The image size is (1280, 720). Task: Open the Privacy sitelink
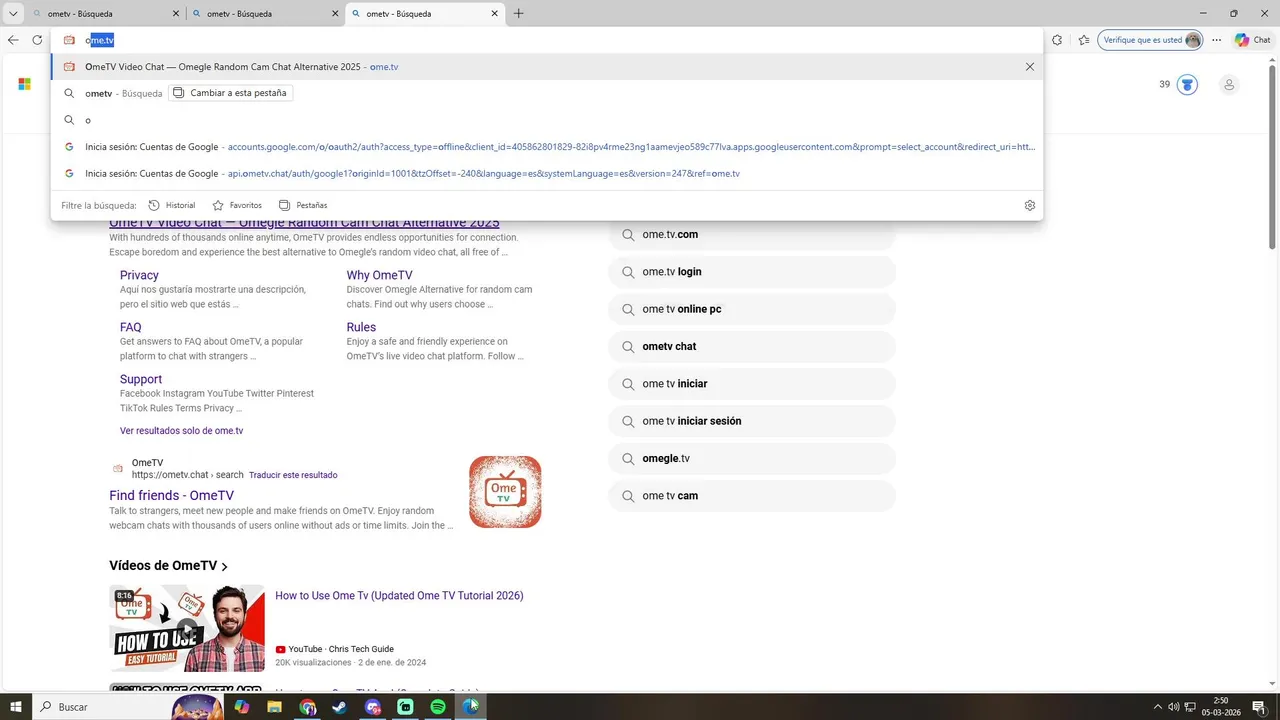pyautogui.click(x=139, y=275)
